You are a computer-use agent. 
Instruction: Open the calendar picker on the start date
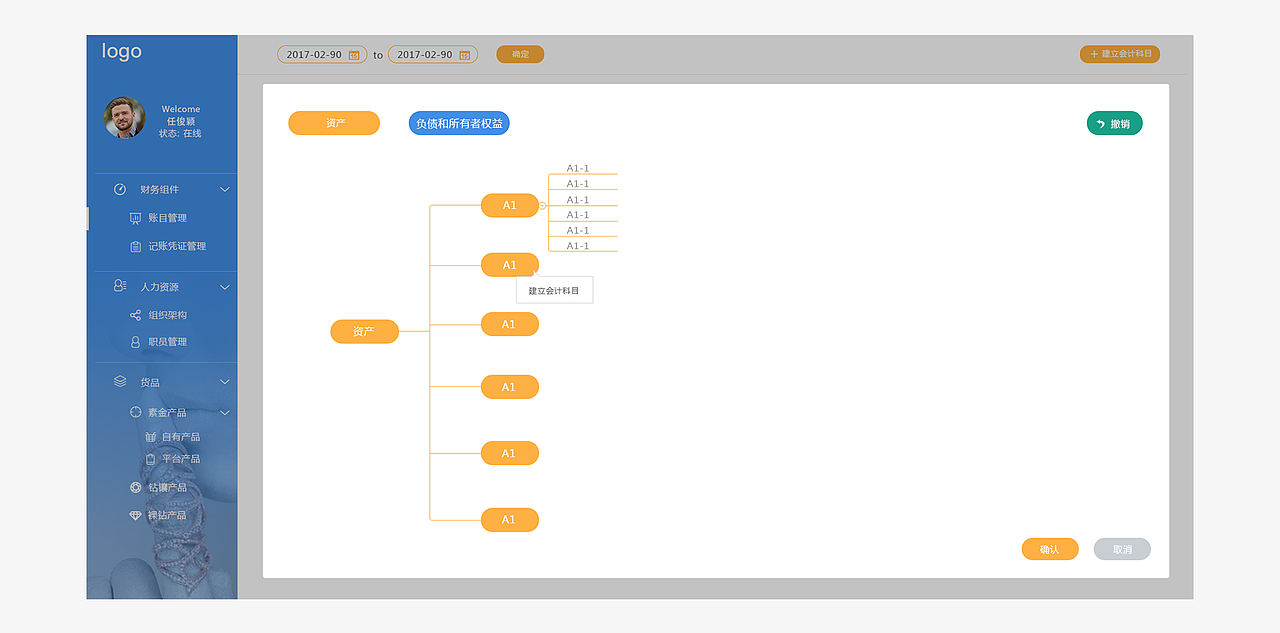[x=354, y=56]
